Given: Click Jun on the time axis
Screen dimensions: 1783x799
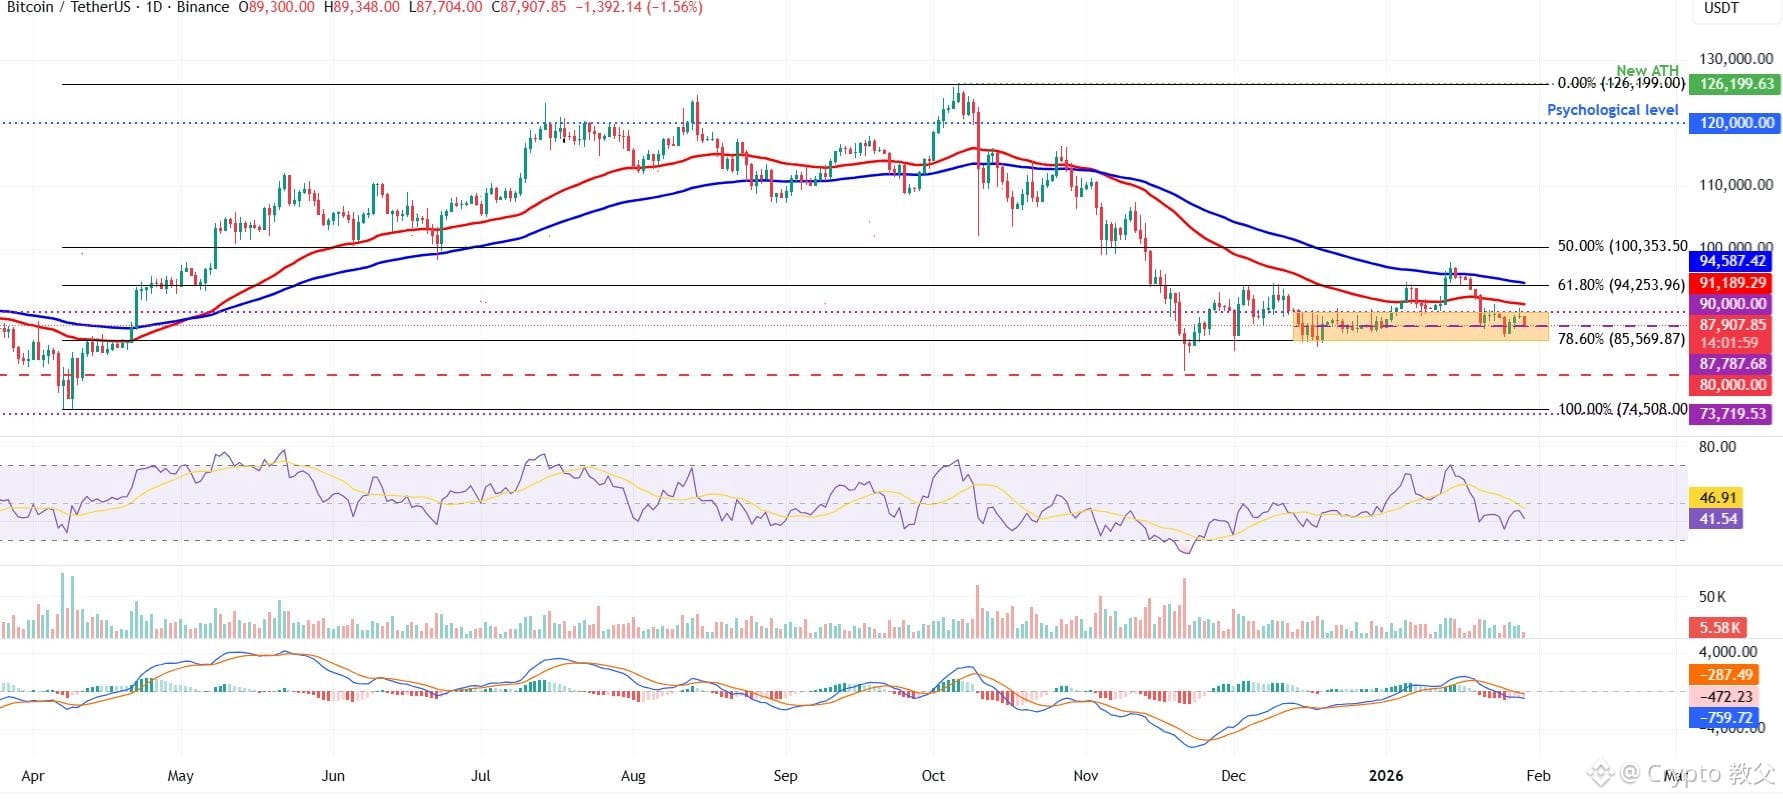Looking at the screenshot, I should (333, 776).
